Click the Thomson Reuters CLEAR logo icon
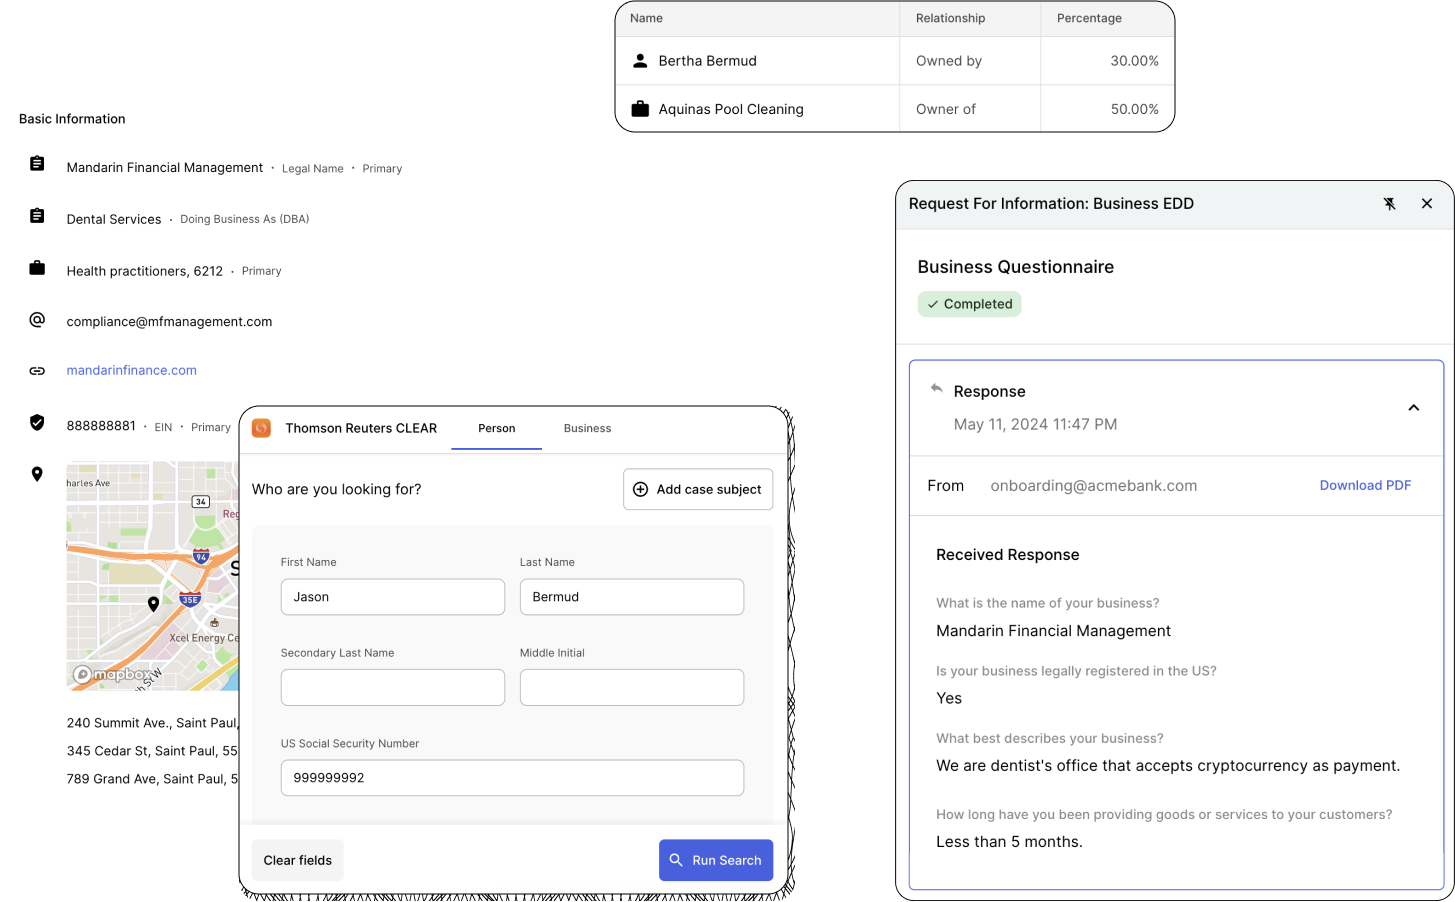Image resolution: width=1455 pixels, height=902 pixels. (x=261, y=428)
